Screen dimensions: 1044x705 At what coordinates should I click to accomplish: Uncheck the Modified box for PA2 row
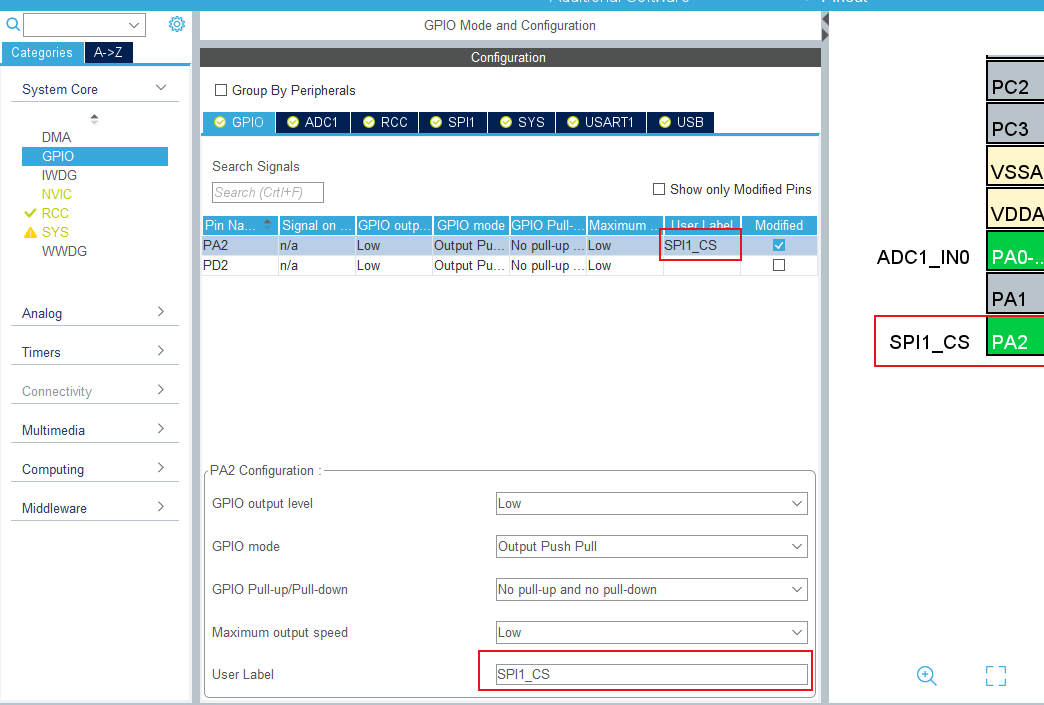pyautogui.click(x=779, y=245)
